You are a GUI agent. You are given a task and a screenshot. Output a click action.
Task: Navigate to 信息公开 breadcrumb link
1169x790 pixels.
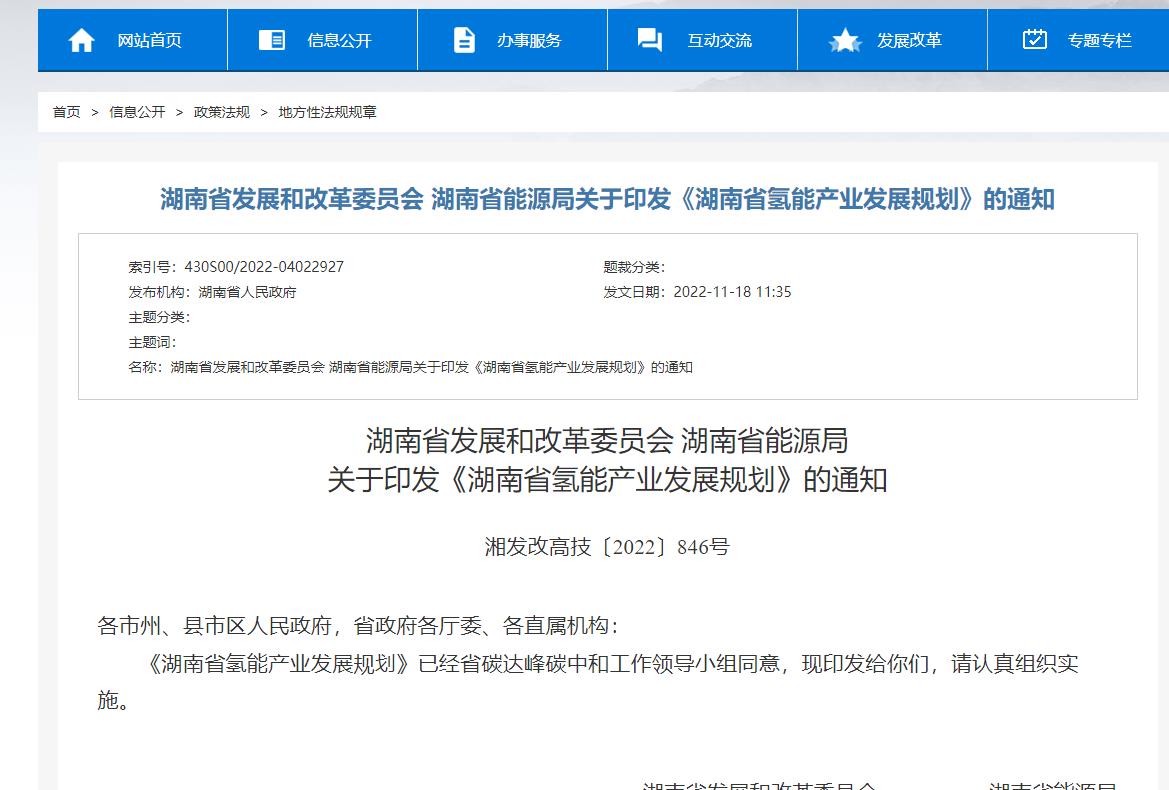[x=137, y=112]
